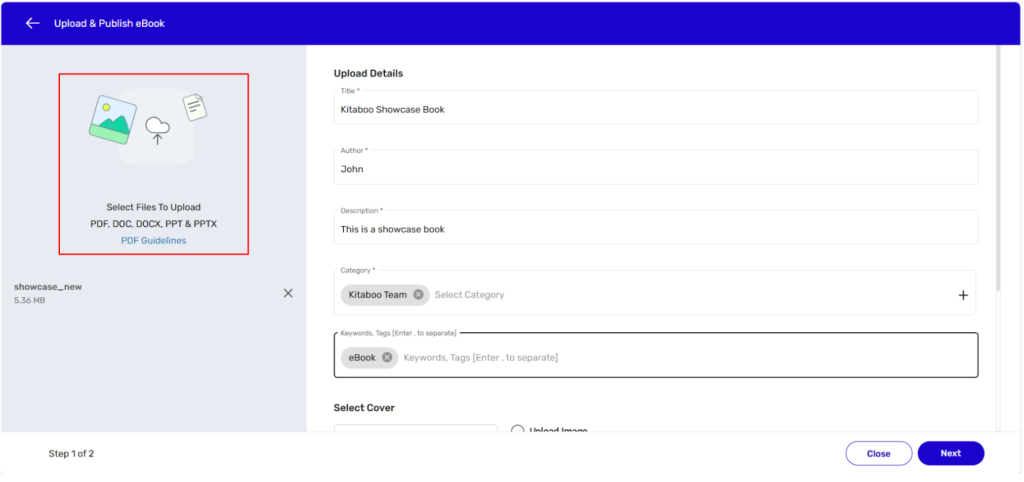Click the landscape image illustration
Screen dimensions: 1024x482
point(113,120)
